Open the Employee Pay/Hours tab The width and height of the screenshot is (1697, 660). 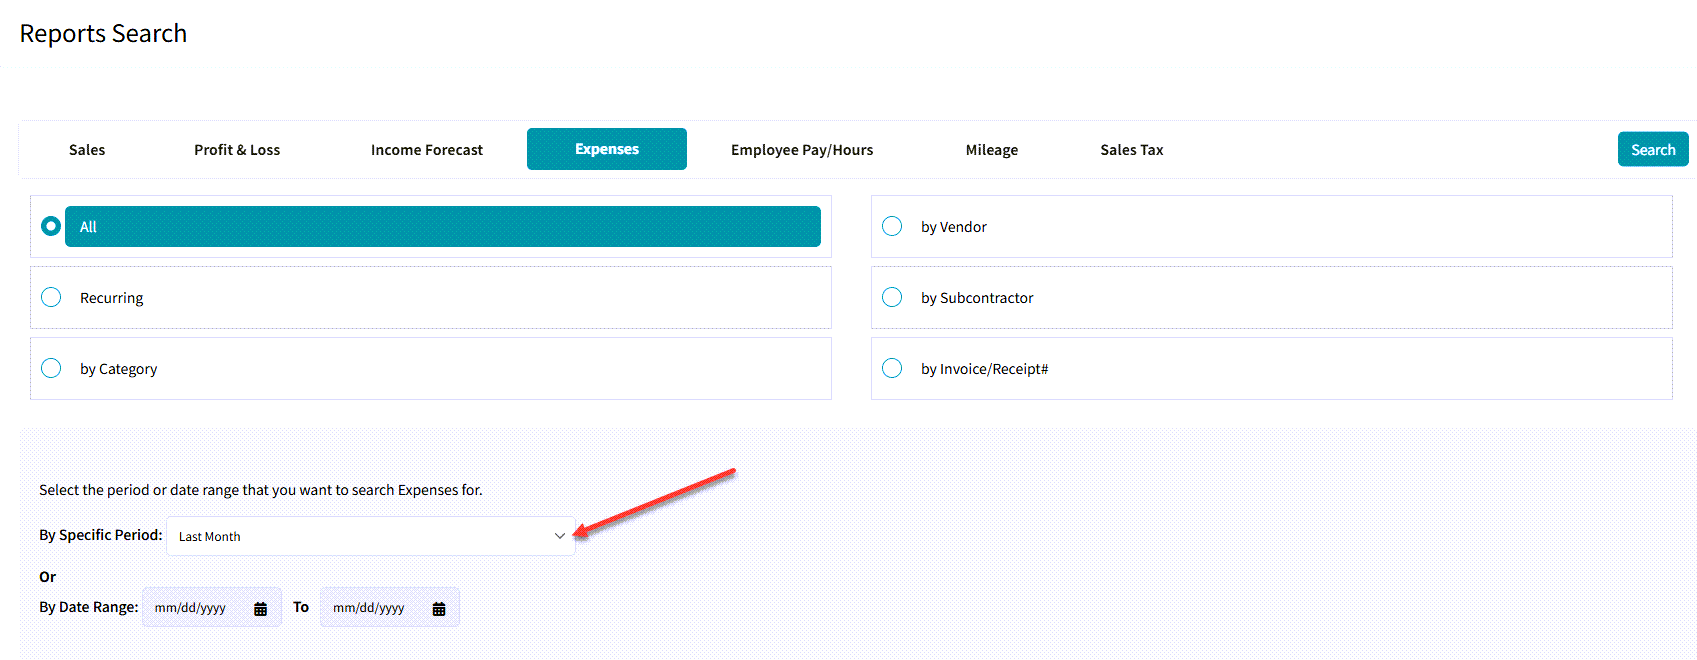pyautogui.click(x=802, y=150)
